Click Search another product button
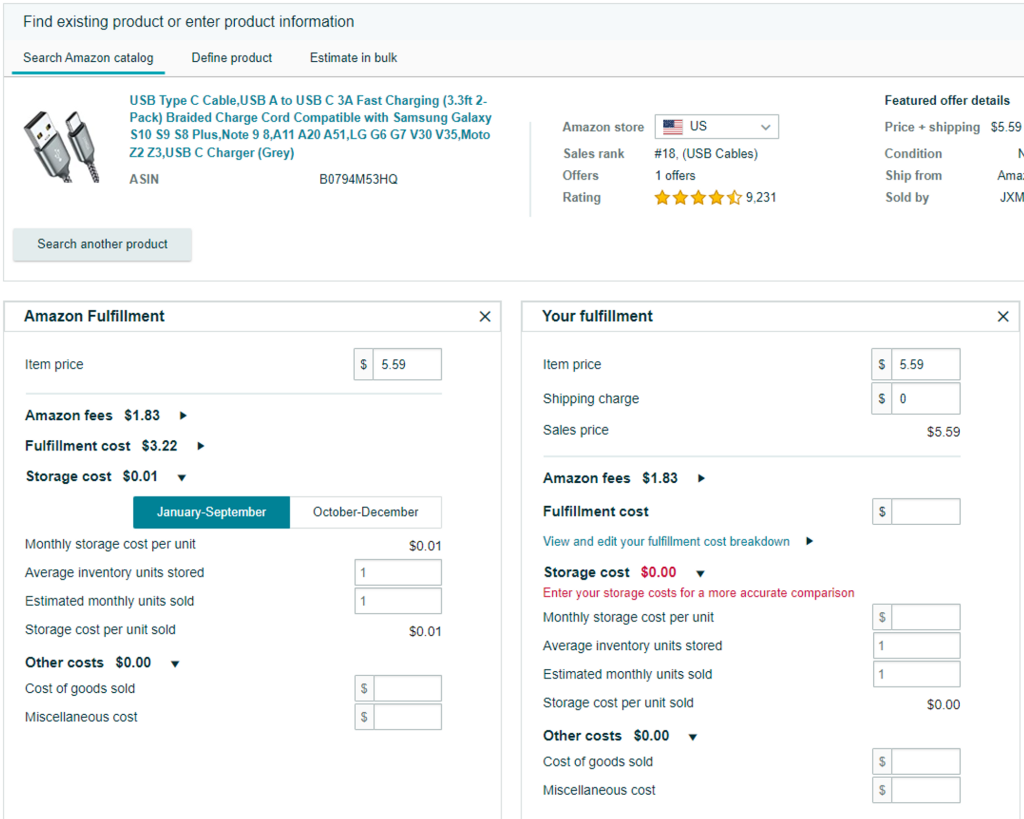This screenshot has height=819, width=1024. [103, 244]
